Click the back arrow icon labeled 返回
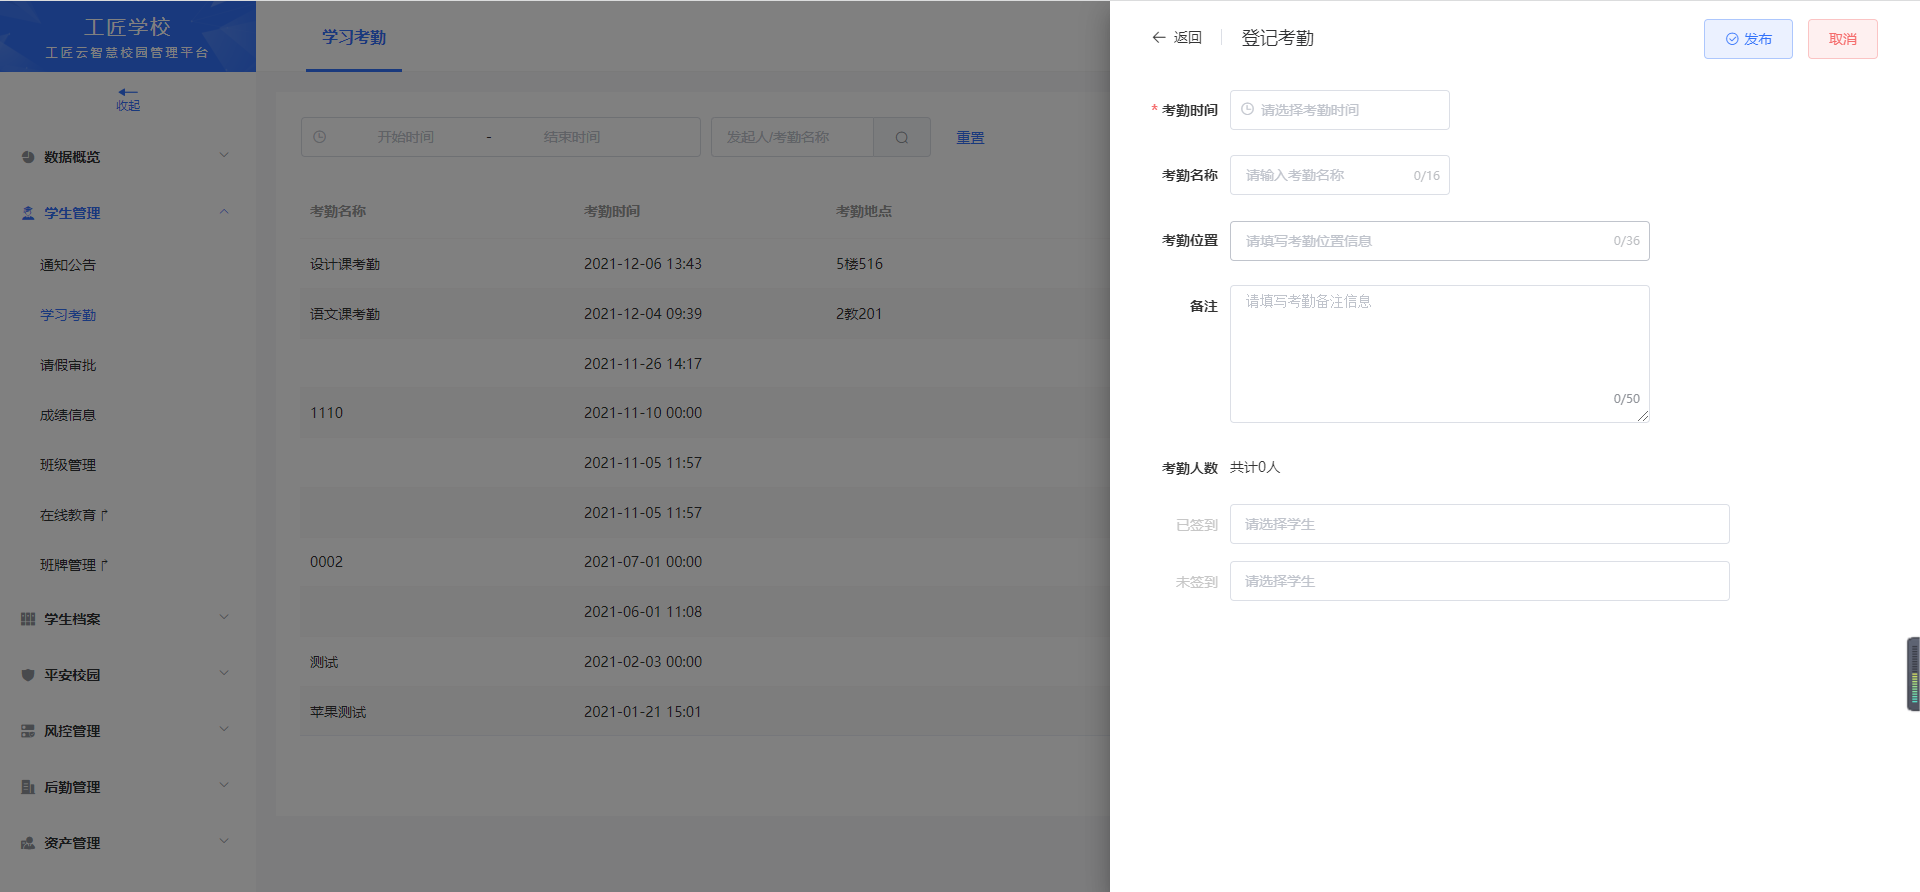 [x=1159, y=38]
